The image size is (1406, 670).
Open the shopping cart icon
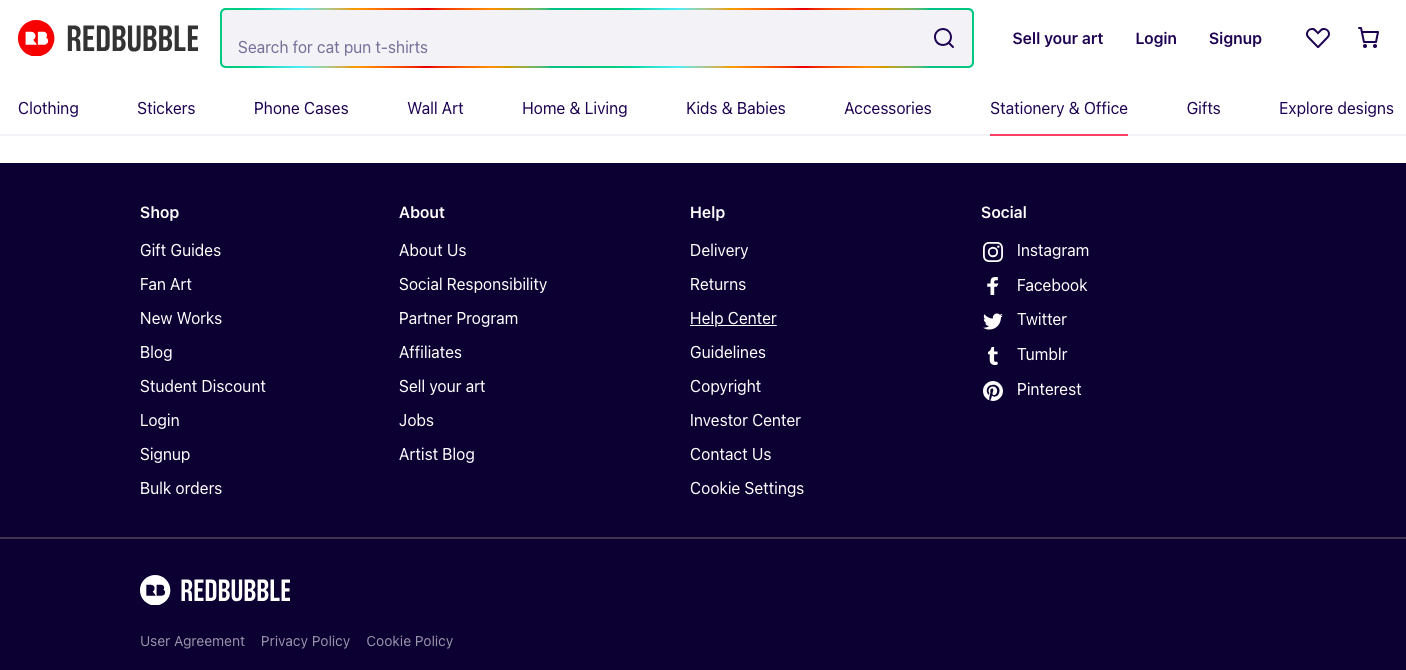(1368, 38)
